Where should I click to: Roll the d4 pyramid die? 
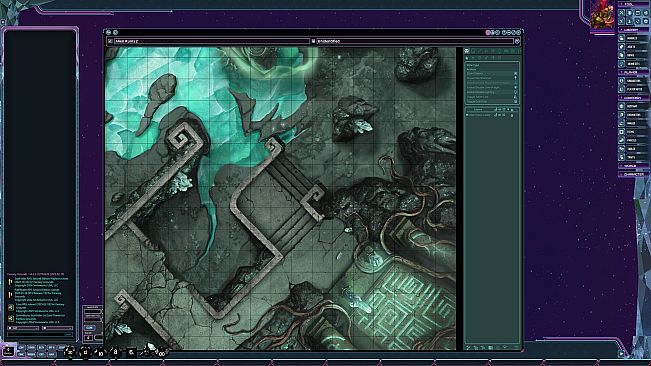tap(145, 352)
